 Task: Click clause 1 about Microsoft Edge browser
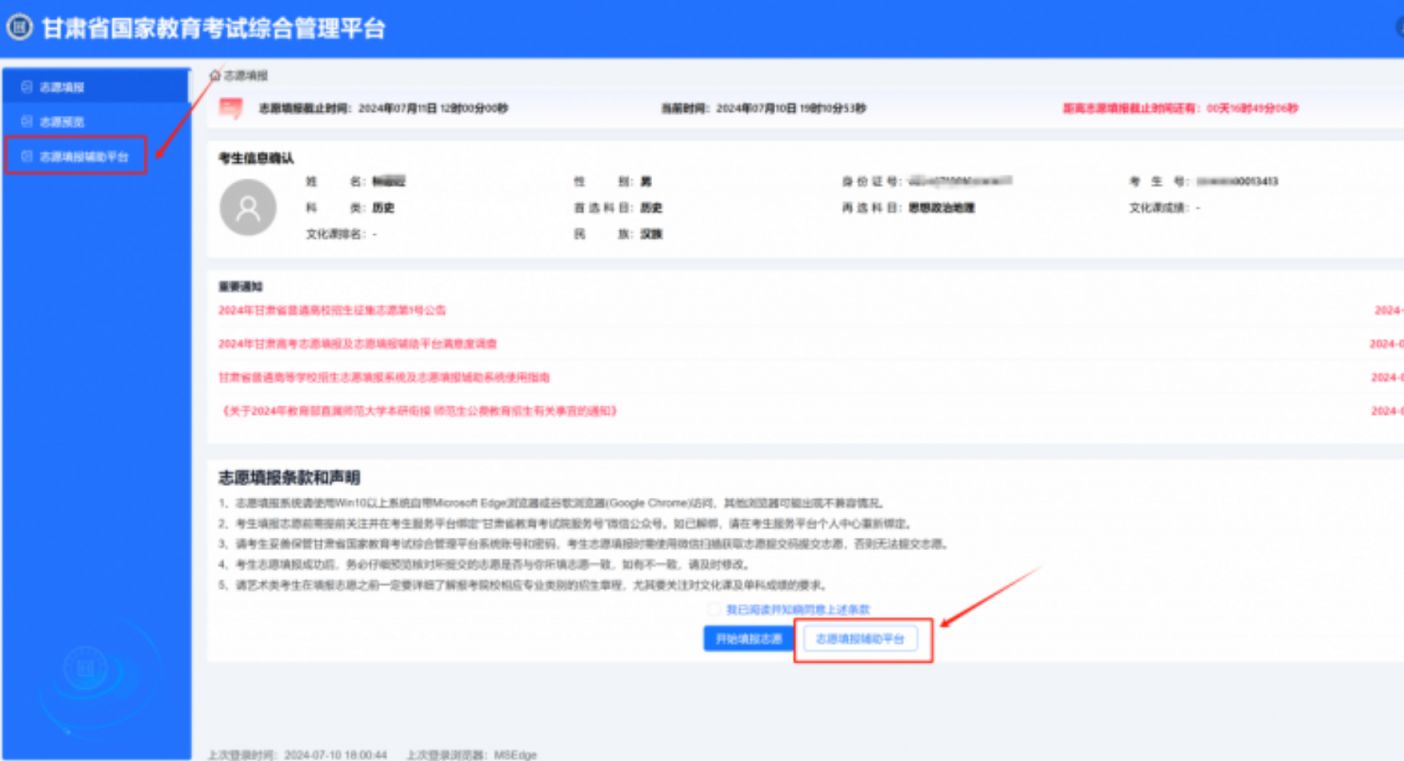tap(551, 503)
